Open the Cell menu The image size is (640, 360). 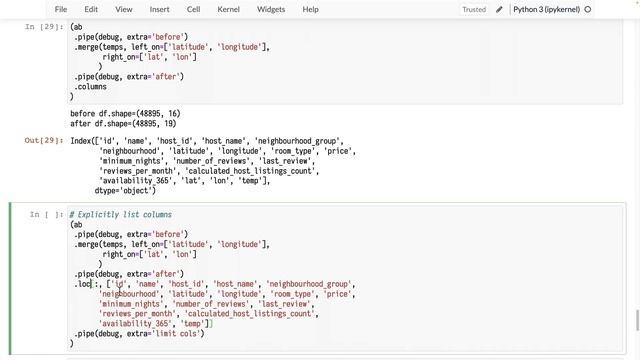coord(193,9)
